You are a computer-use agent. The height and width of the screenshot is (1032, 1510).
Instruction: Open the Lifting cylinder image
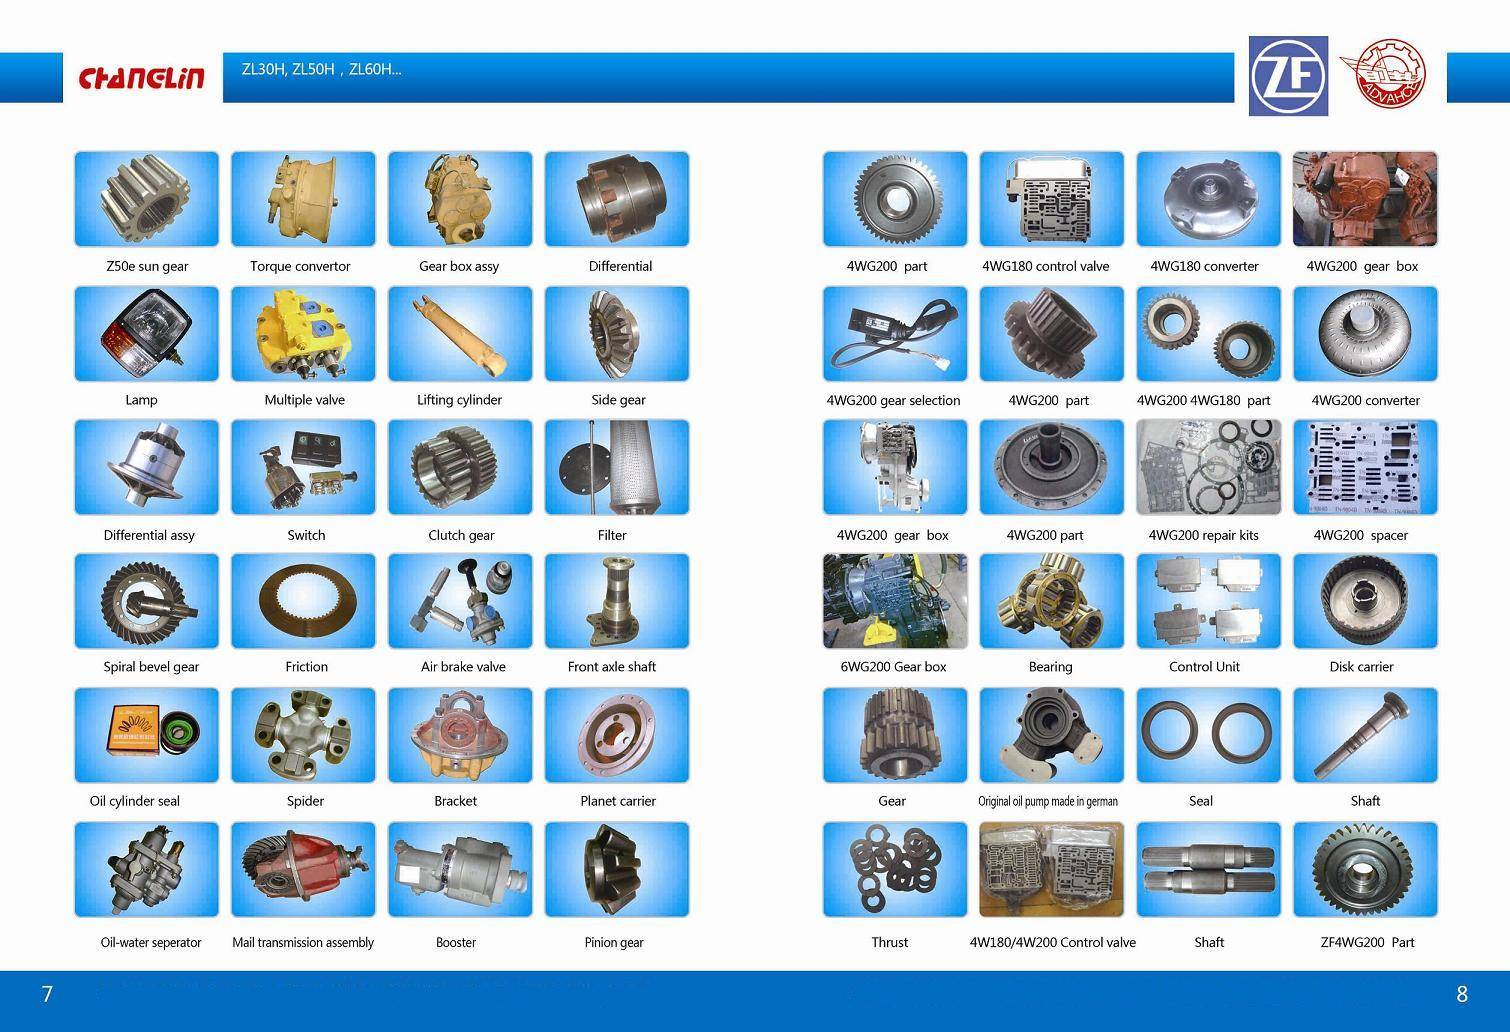[460, 333]
